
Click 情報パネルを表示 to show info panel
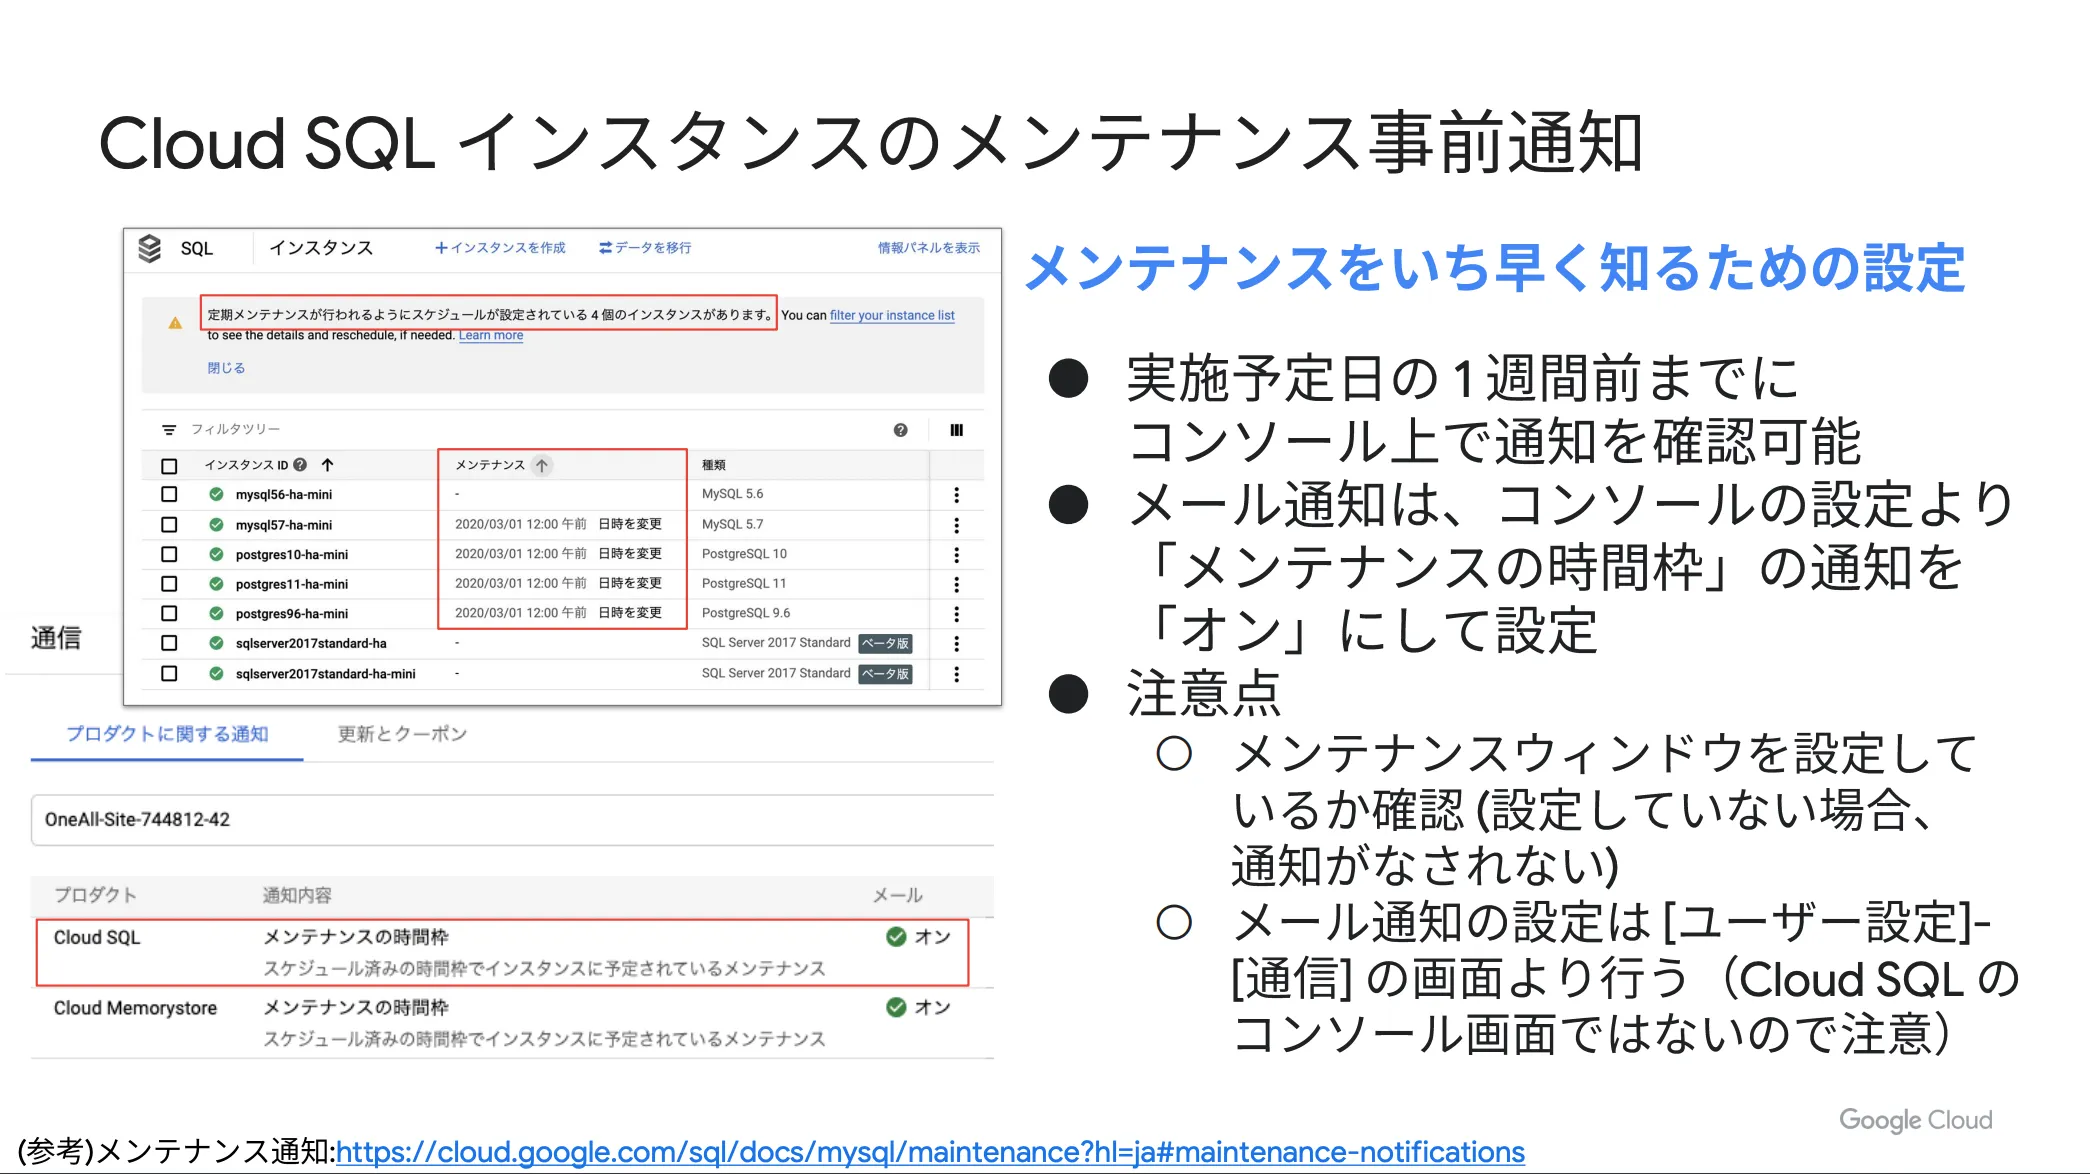(x=929, y=248)
